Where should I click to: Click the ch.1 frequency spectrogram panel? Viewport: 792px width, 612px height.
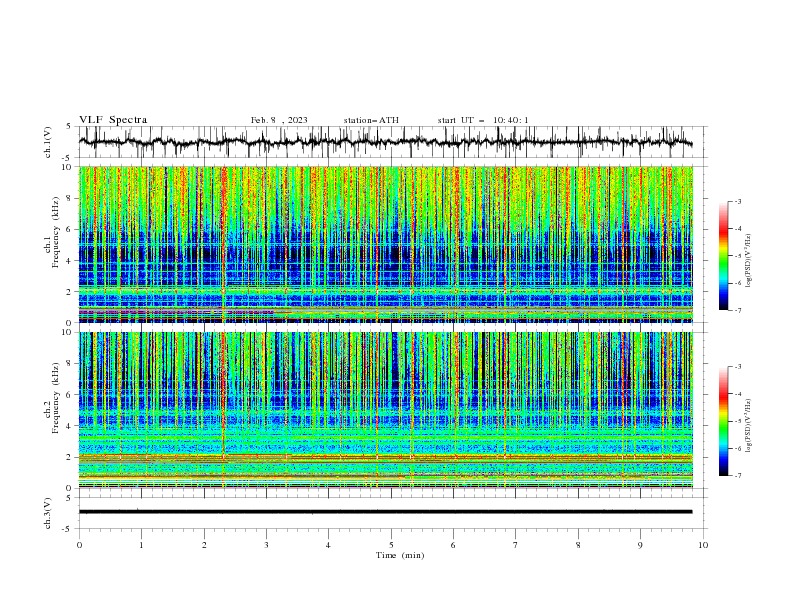(x=385, y=244)
